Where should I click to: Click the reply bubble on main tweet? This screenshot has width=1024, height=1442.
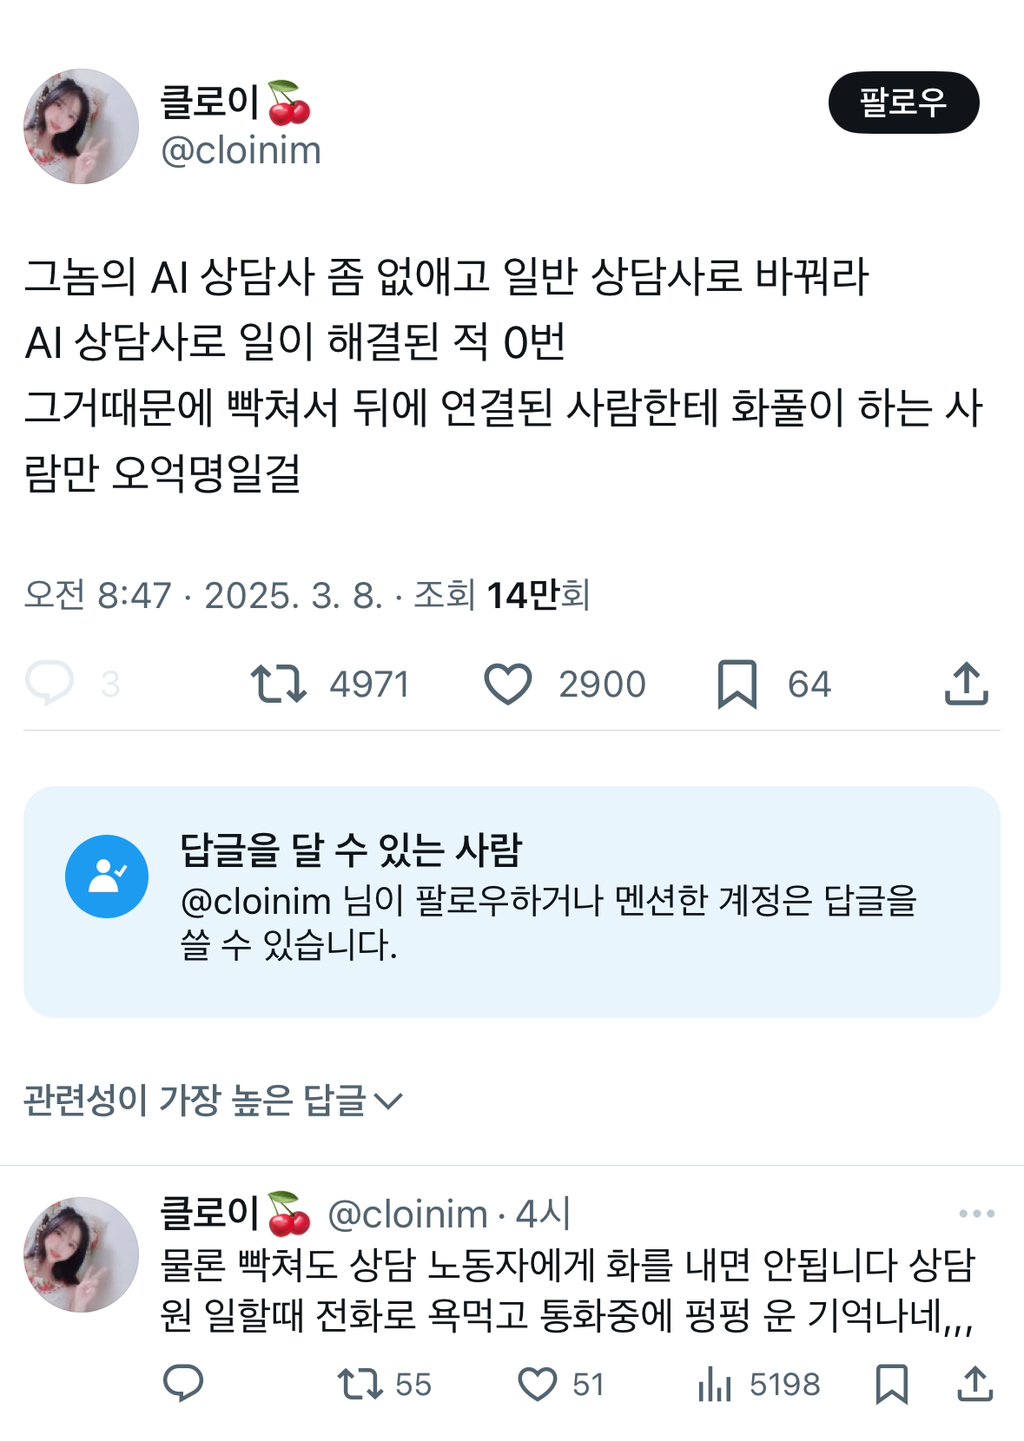(50, 684)
